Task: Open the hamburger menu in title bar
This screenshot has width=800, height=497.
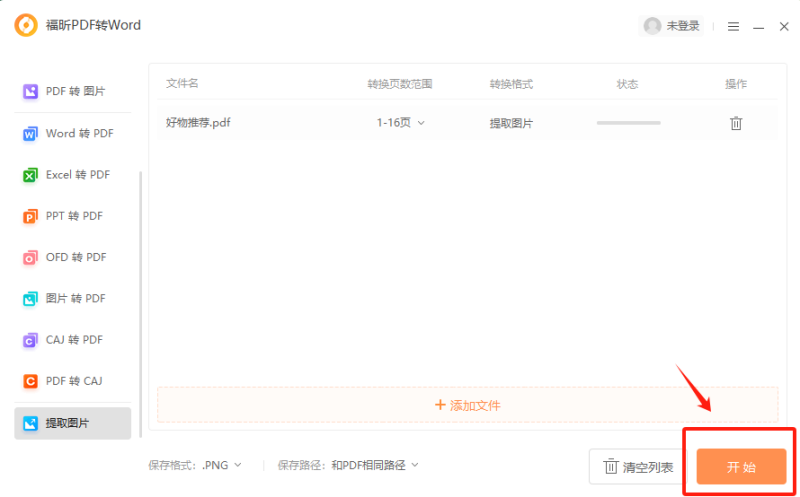Action: pos(733,27)
